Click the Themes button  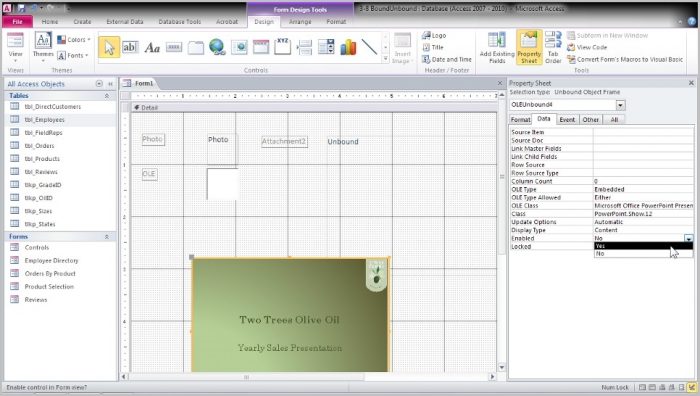coord(43,47)
